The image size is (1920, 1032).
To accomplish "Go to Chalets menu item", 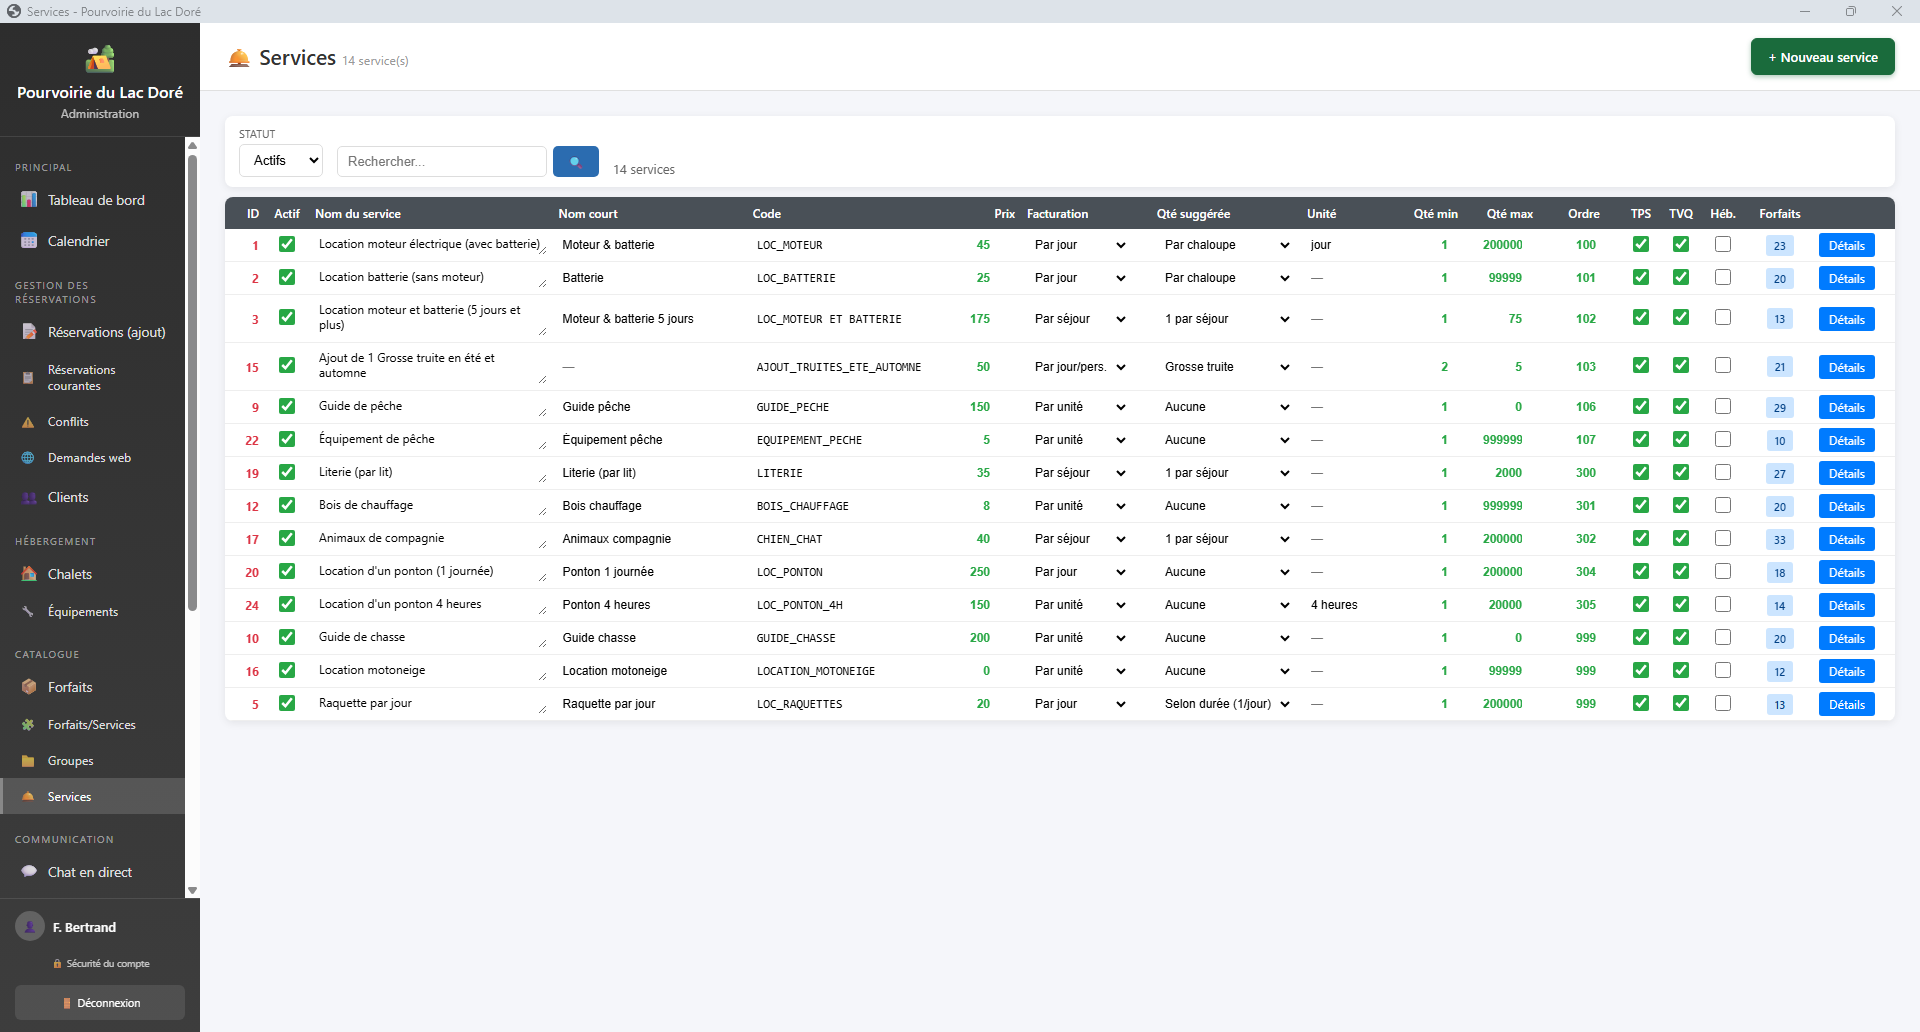I will 92,574.
